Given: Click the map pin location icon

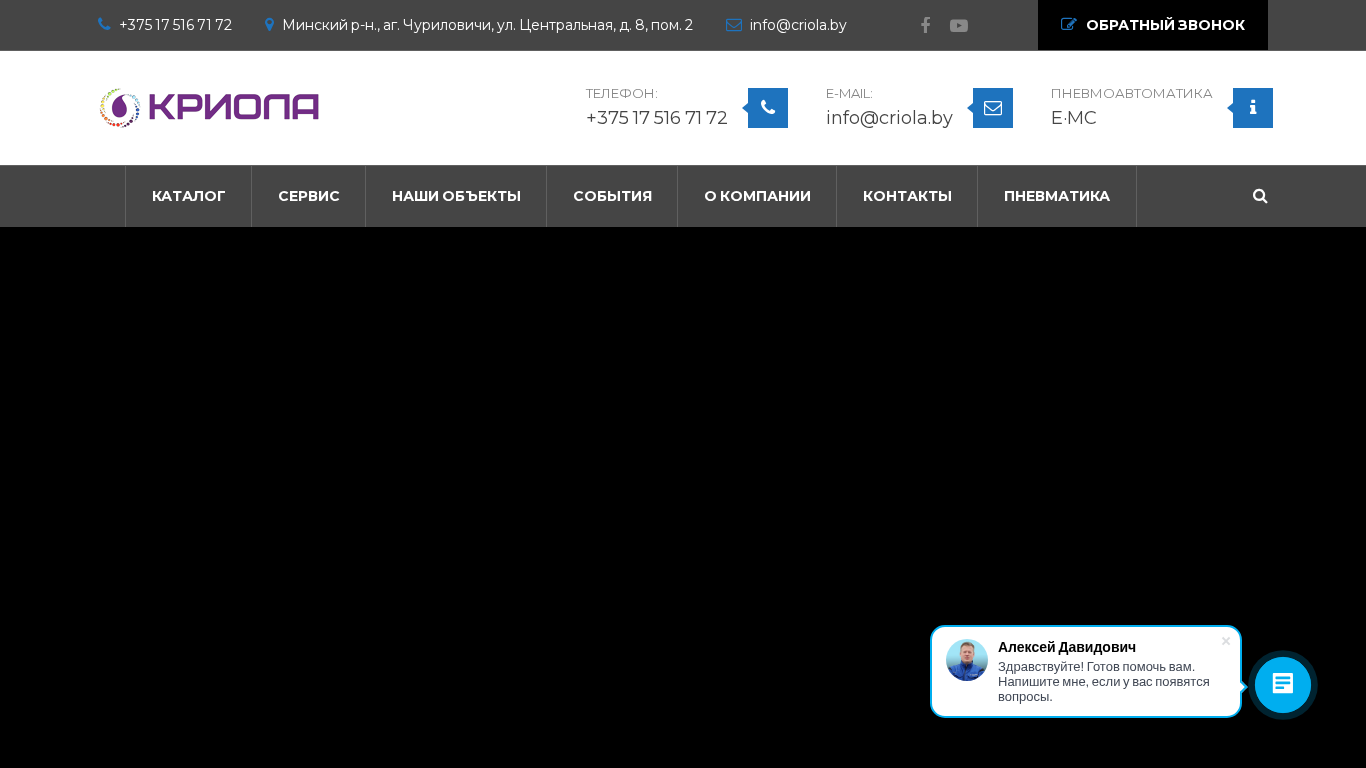Looking at the screenshot, I should [269, 25].
